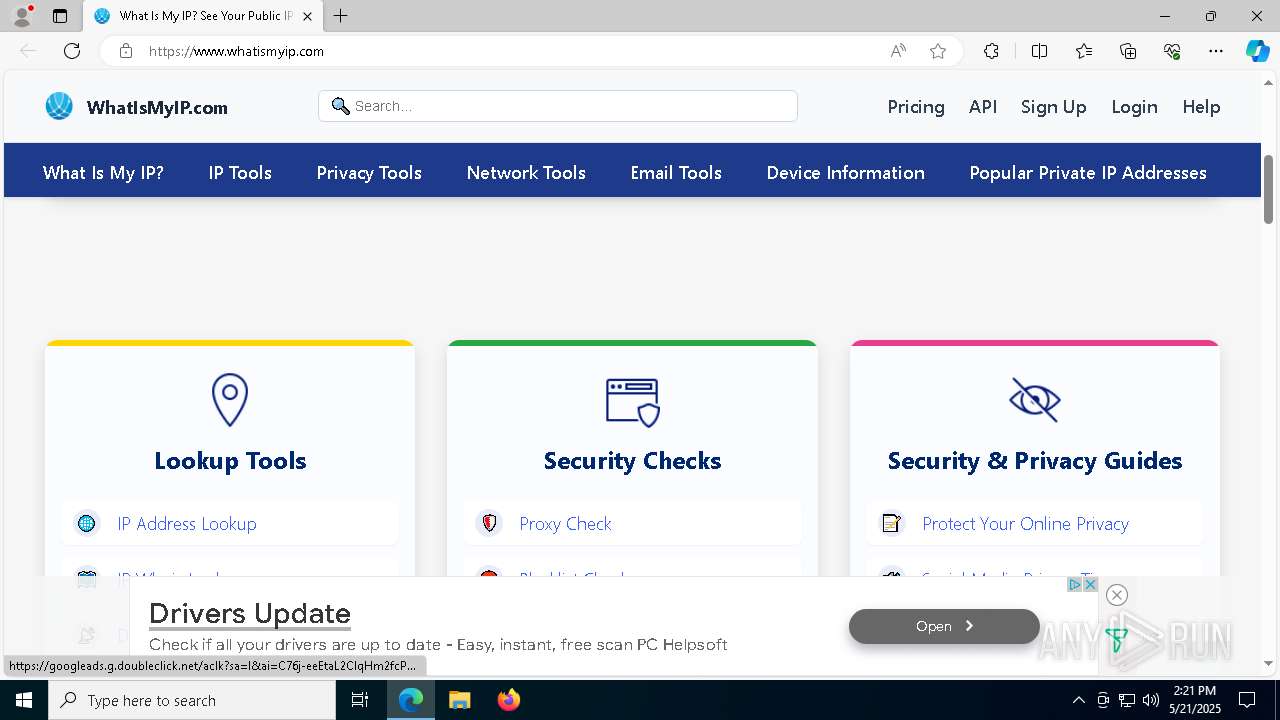Viewport: 1280px width, 720px height.
Task: Open the Extensions puzzle icon
Action: click(x=991, y=51)
